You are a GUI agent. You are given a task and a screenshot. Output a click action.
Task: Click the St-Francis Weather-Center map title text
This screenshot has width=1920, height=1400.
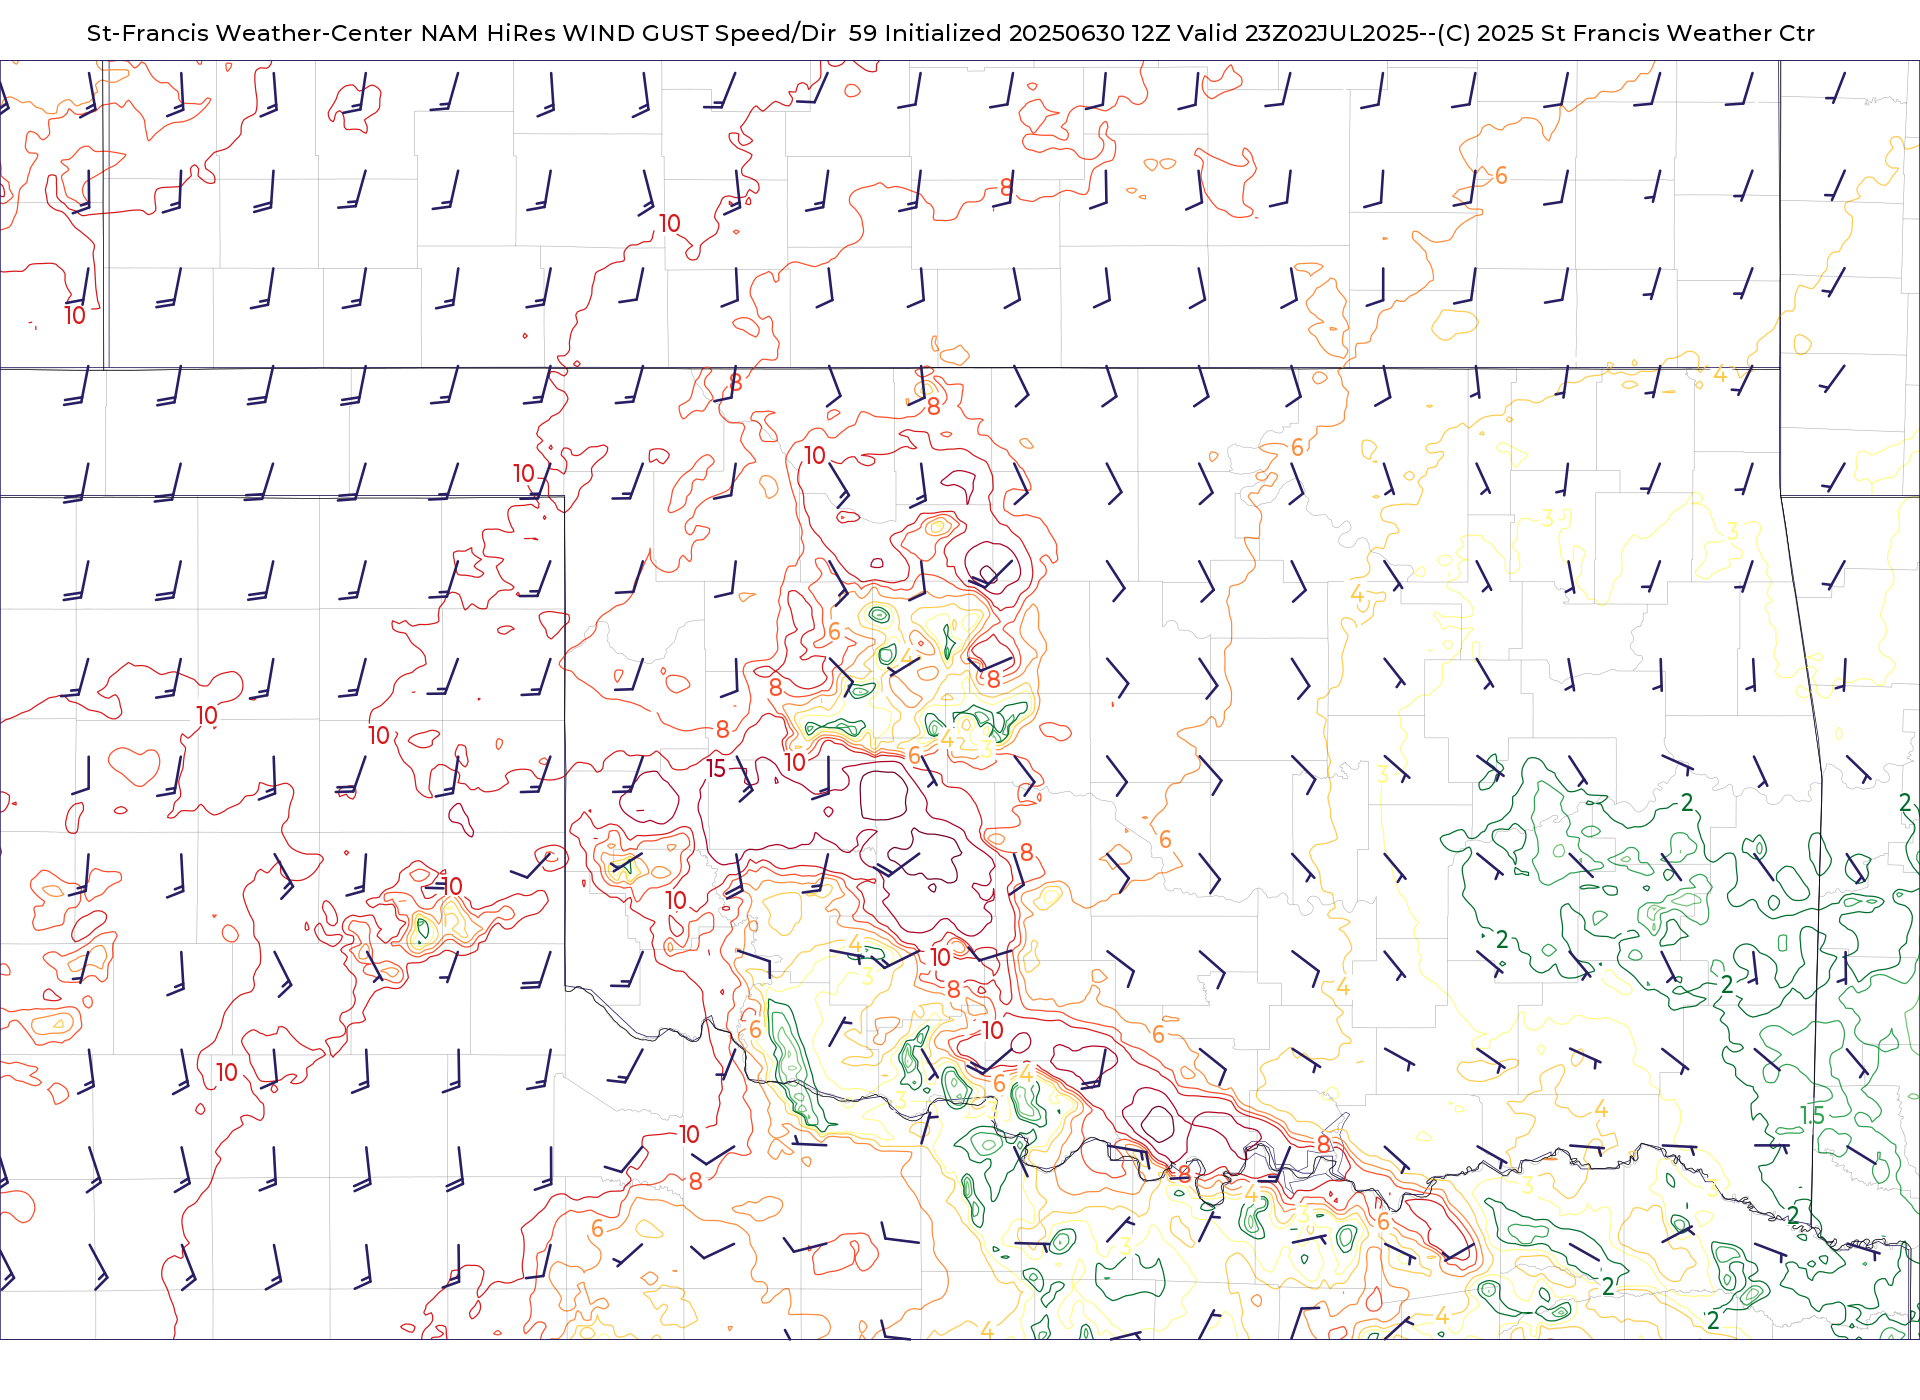coord(950,33)
